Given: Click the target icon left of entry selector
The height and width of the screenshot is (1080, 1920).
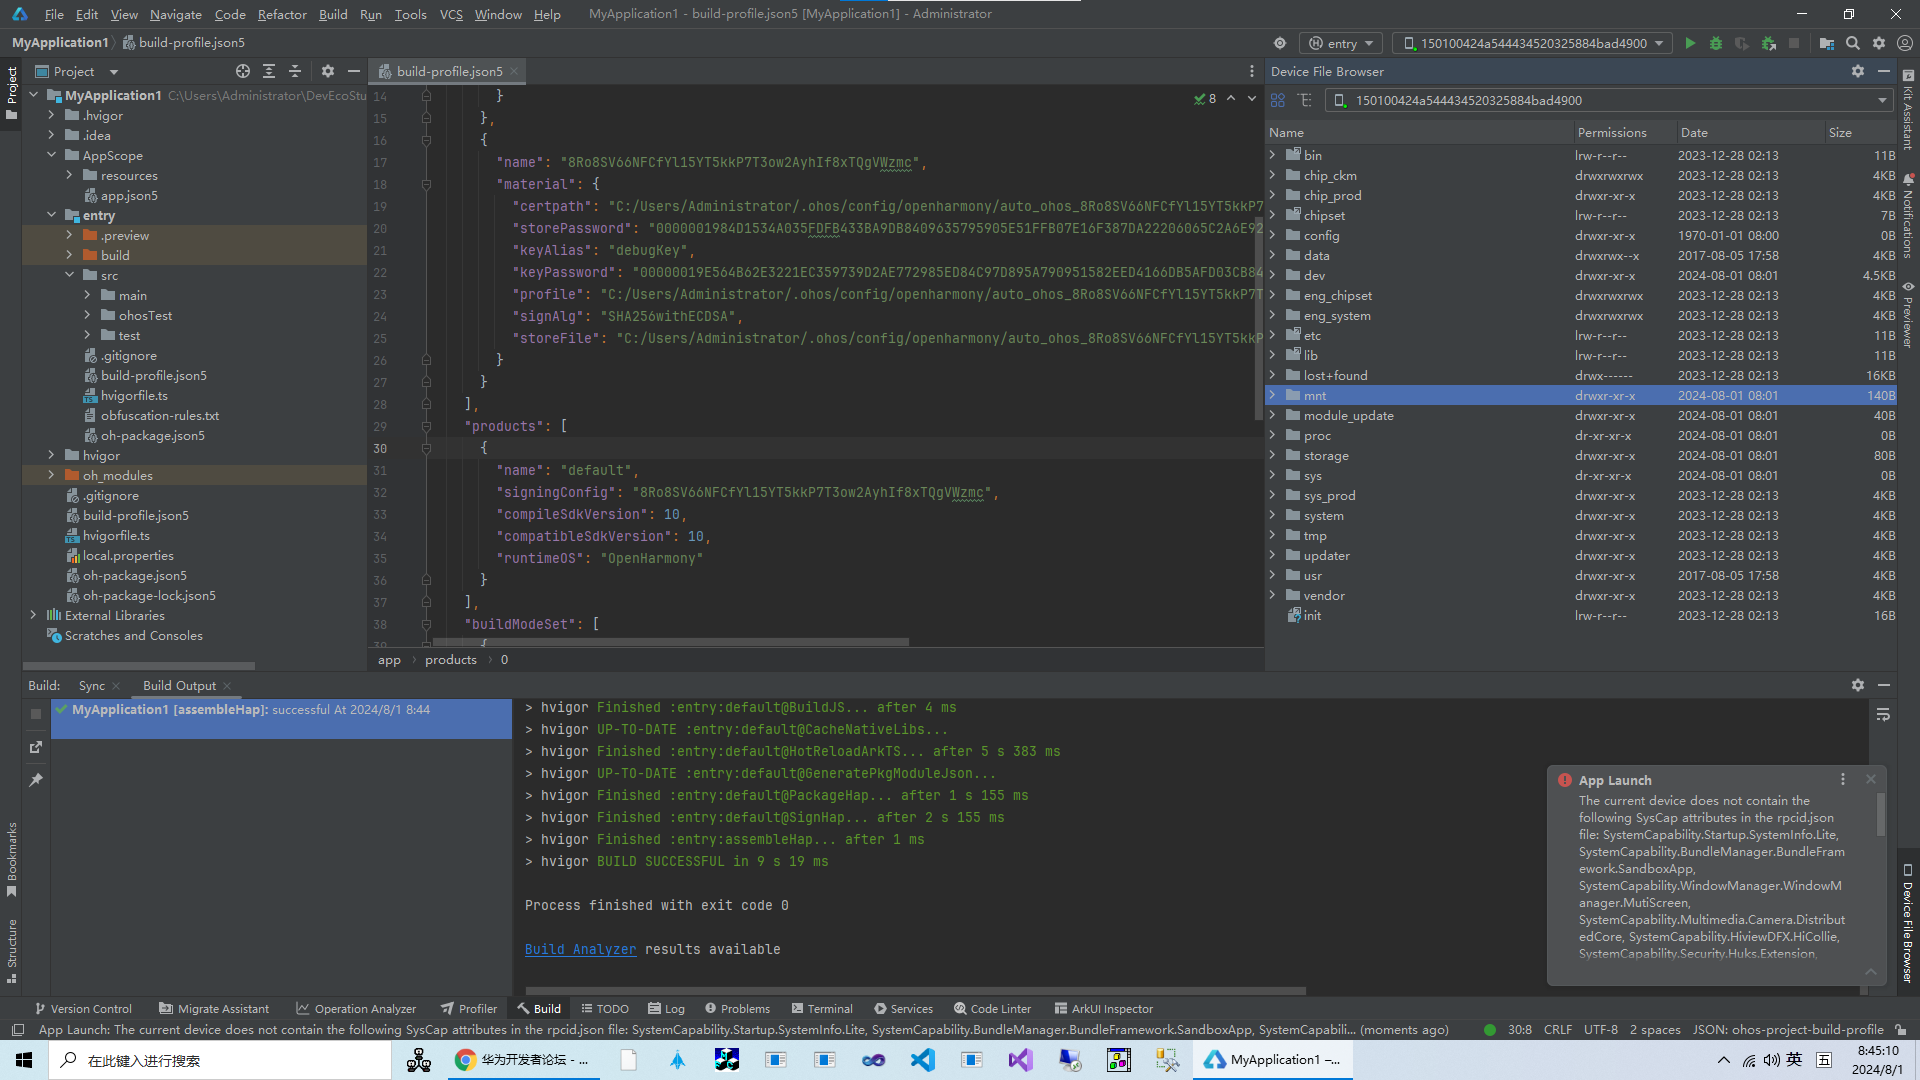Looking at the screenshot, I should (1280, 43).
